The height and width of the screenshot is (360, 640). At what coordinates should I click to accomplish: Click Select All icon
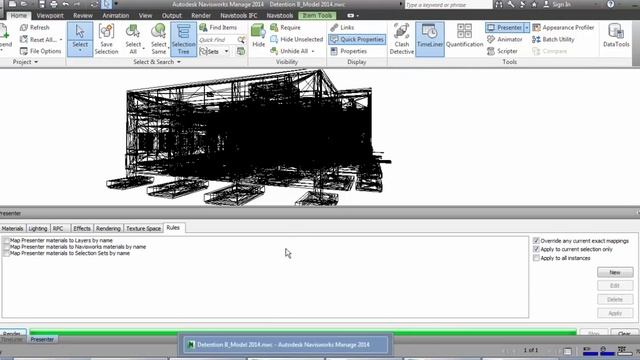[x=133, y=31]
